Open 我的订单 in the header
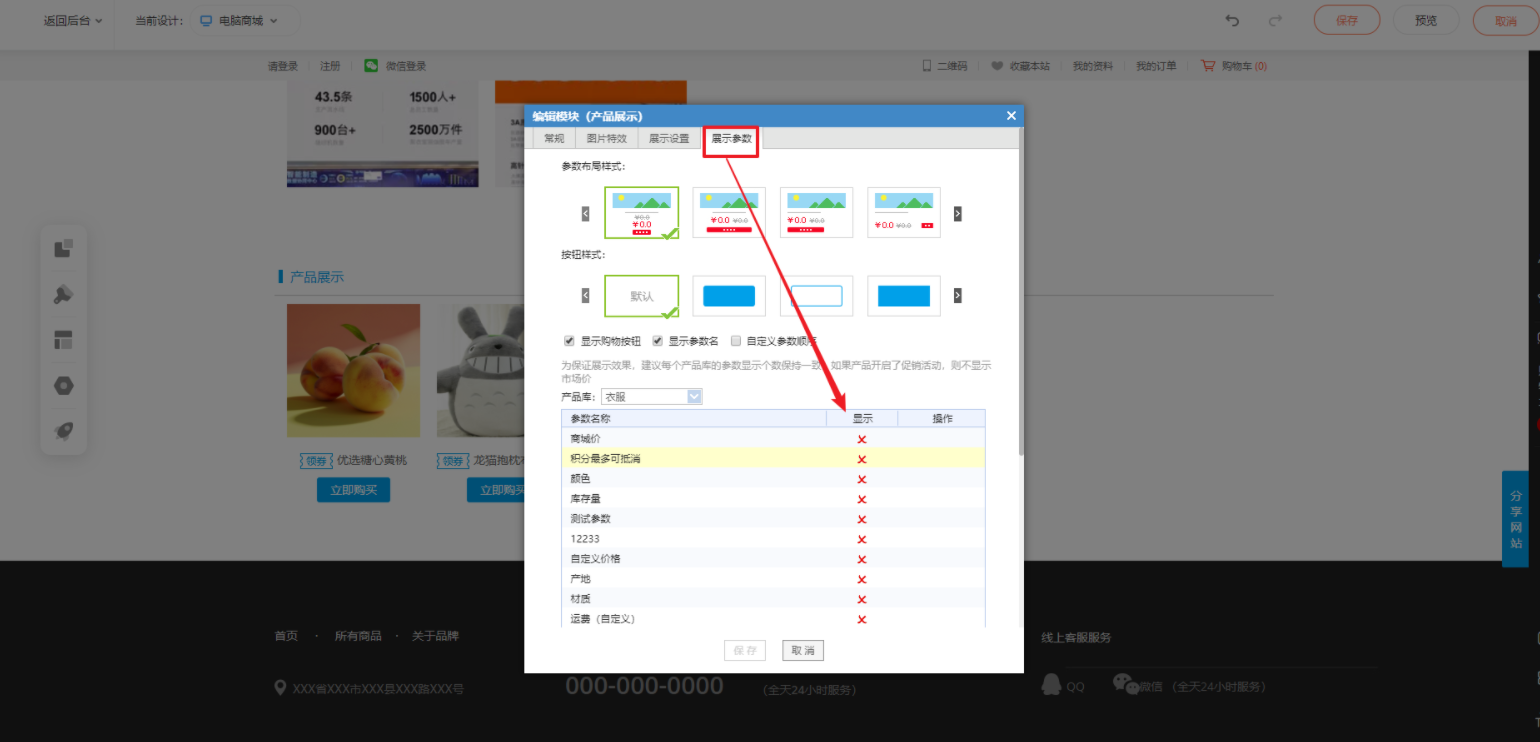Image resolution: width=1540 pixels, height=742 pixels. 1156,66
